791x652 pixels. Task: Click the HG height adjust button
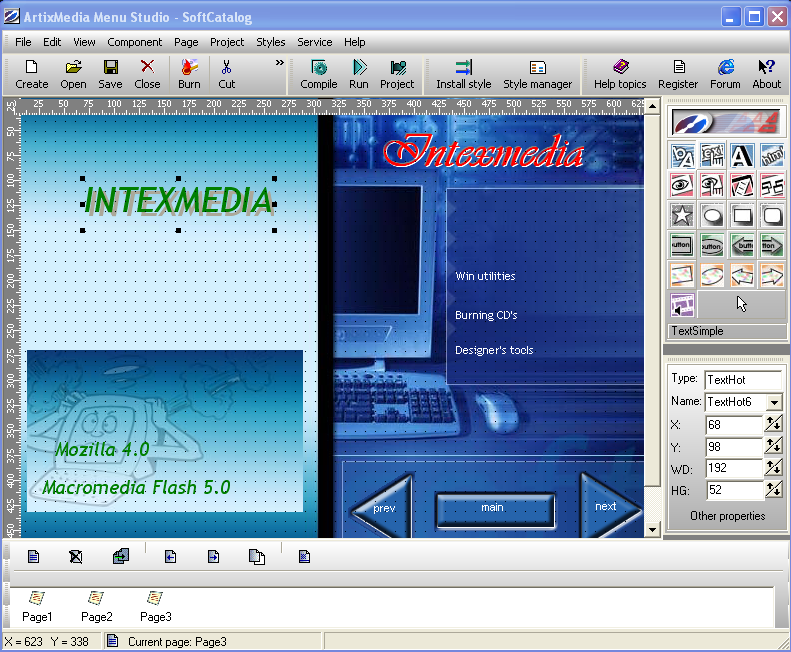point(774,490)
